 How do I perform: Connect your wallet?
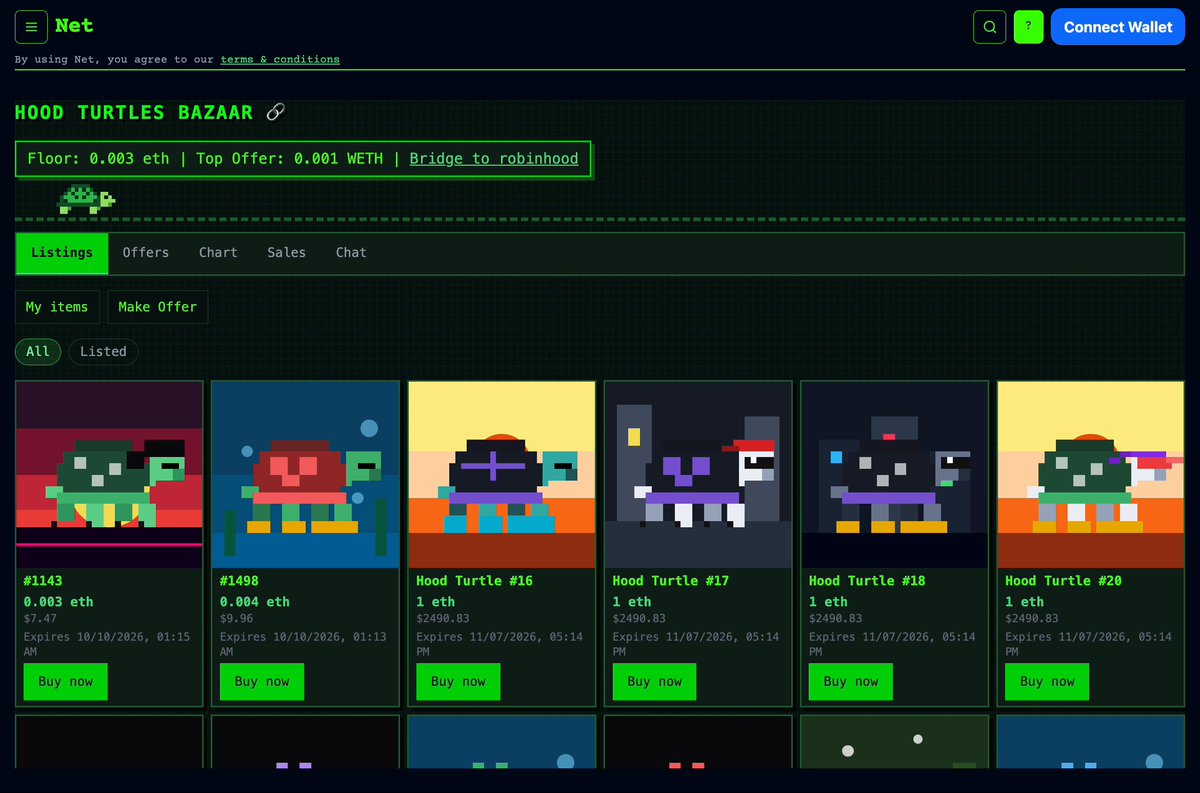click(1118, 27)
